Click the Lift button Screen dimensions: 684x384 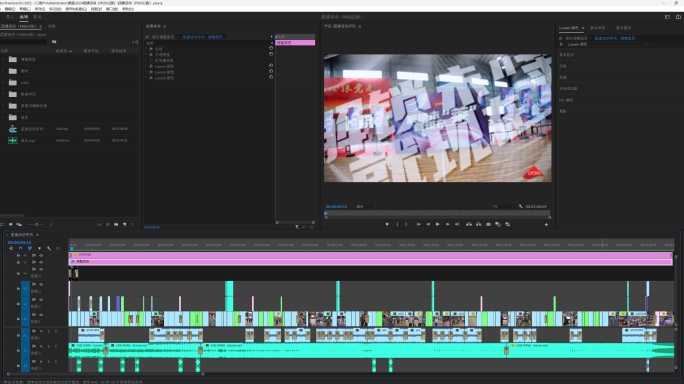[x=469, y=224]
